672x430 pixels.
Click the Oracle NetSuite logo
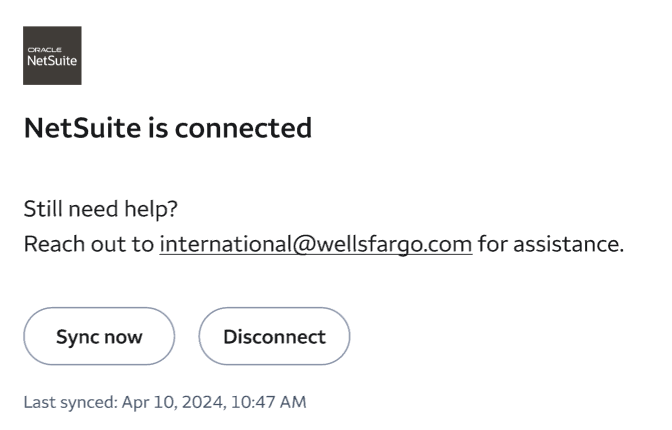pyautogui.click(x=52, y=56)
